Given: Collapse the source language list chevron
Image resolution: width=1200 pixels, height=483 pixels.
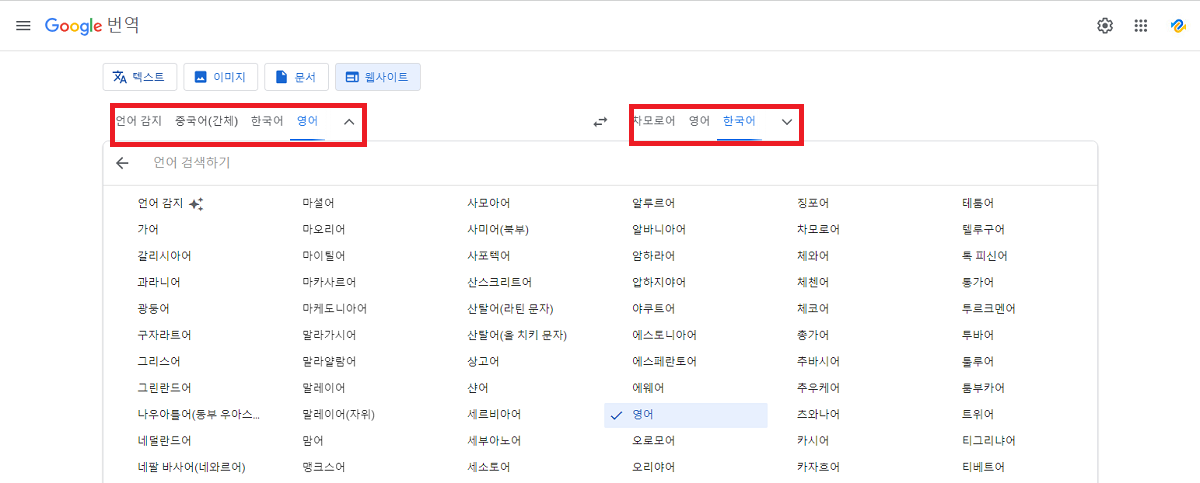Looking at the screenshot, I should point(349,122).
